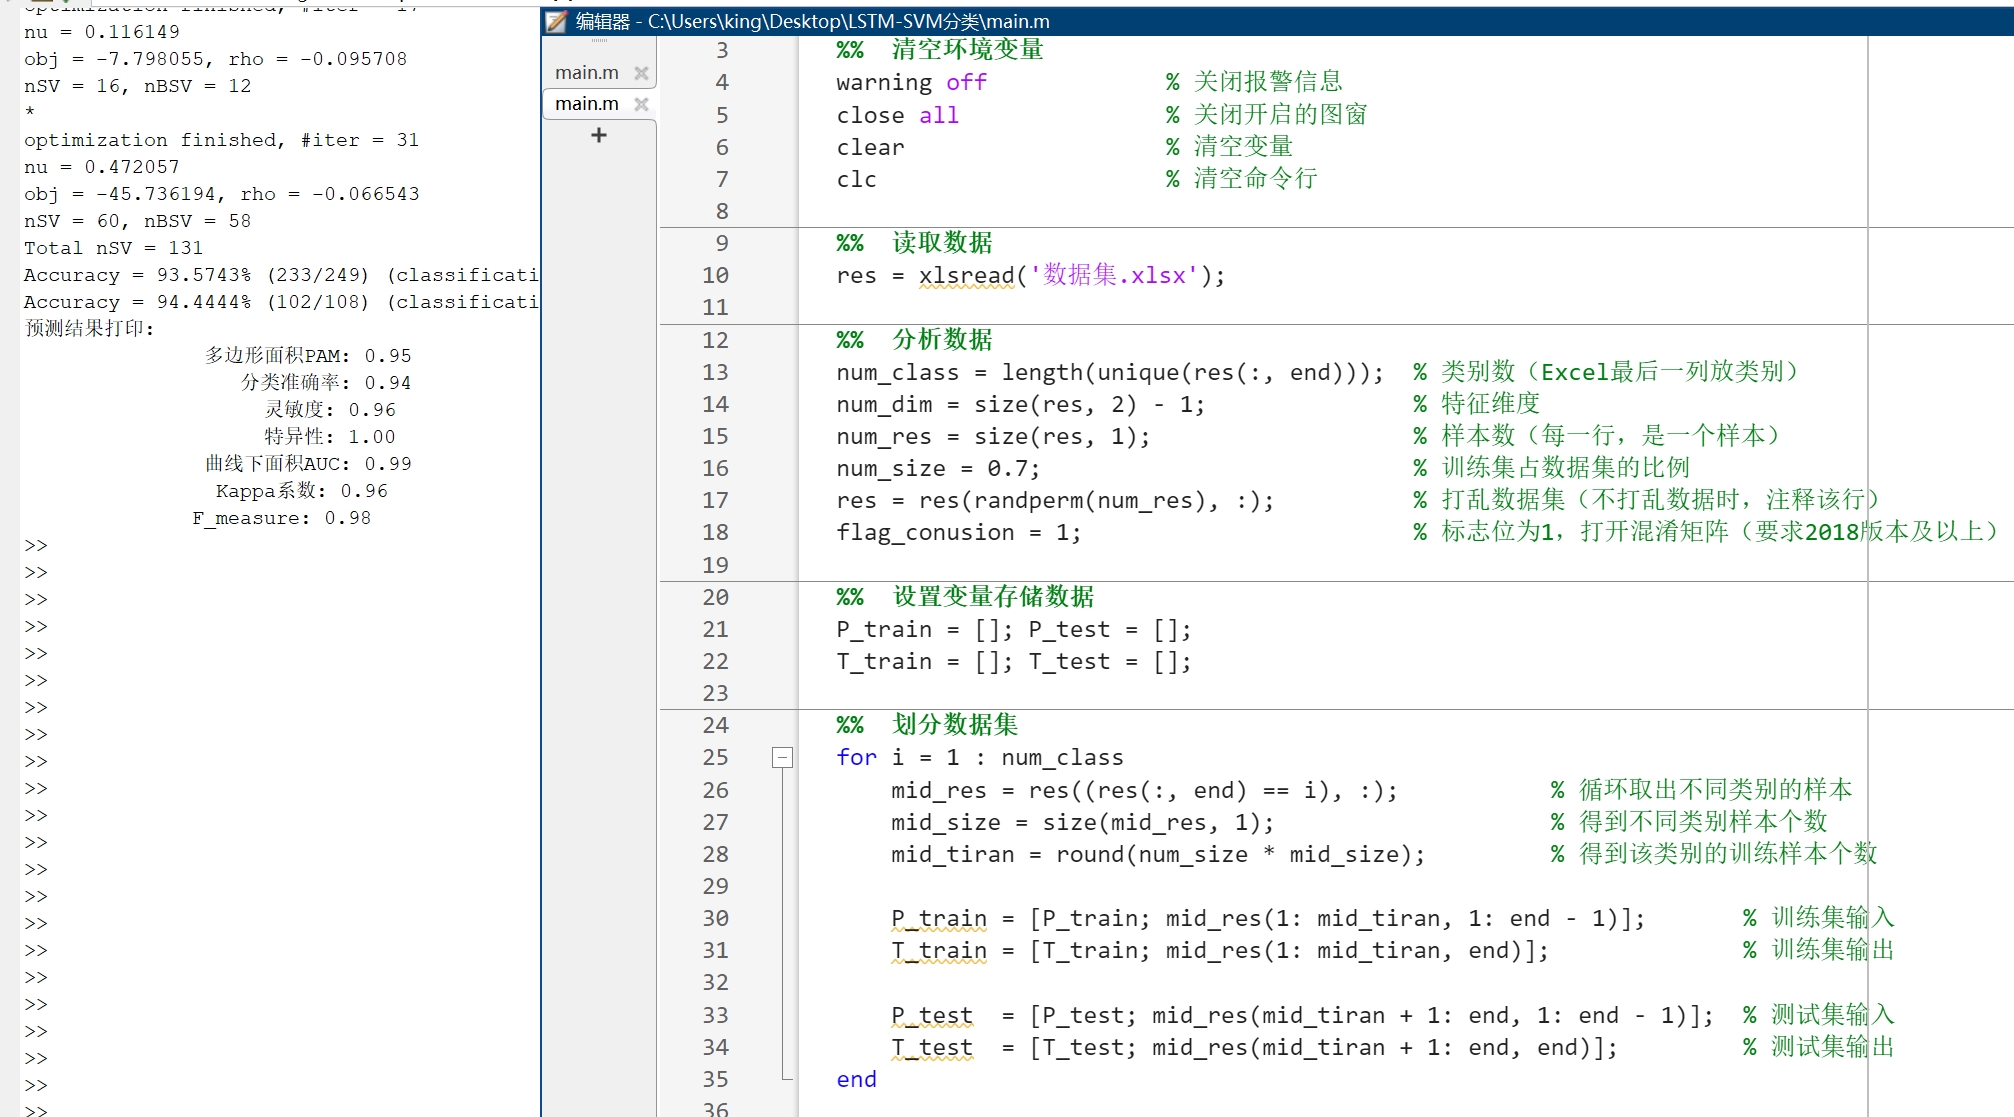Screen dimensions: 2014x1117
Task: Click the '读取数据' section header
Action: pos(941,243)
